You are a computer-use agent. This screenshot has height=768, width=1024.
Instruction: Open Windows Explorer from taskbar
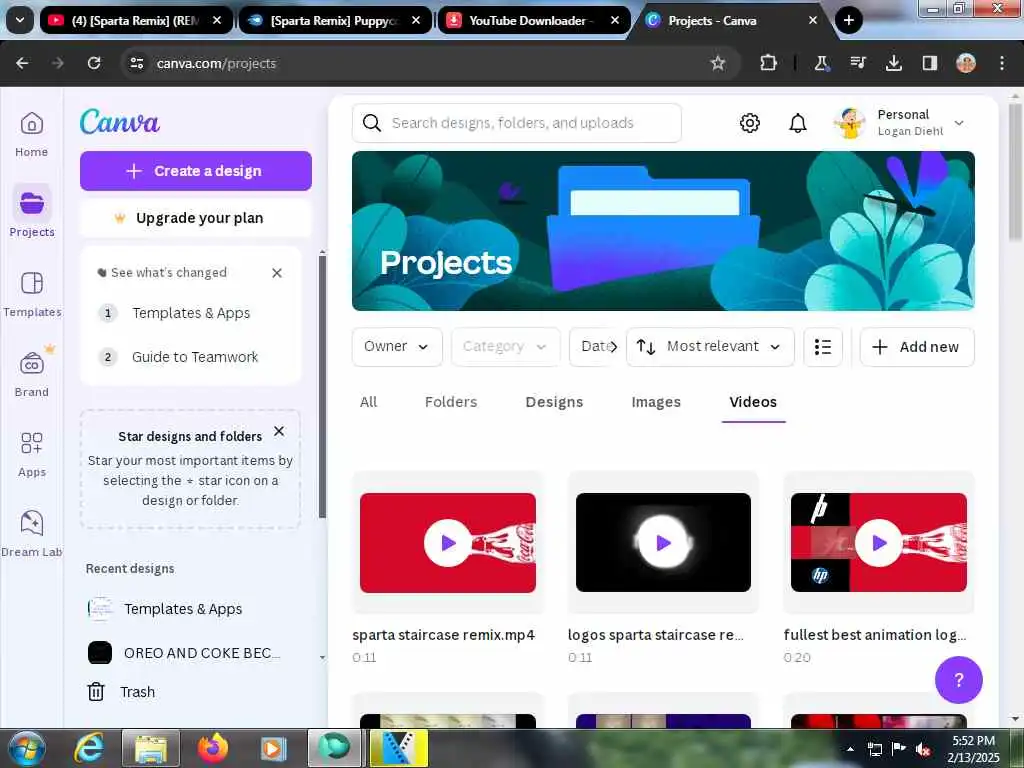[151, 748]
